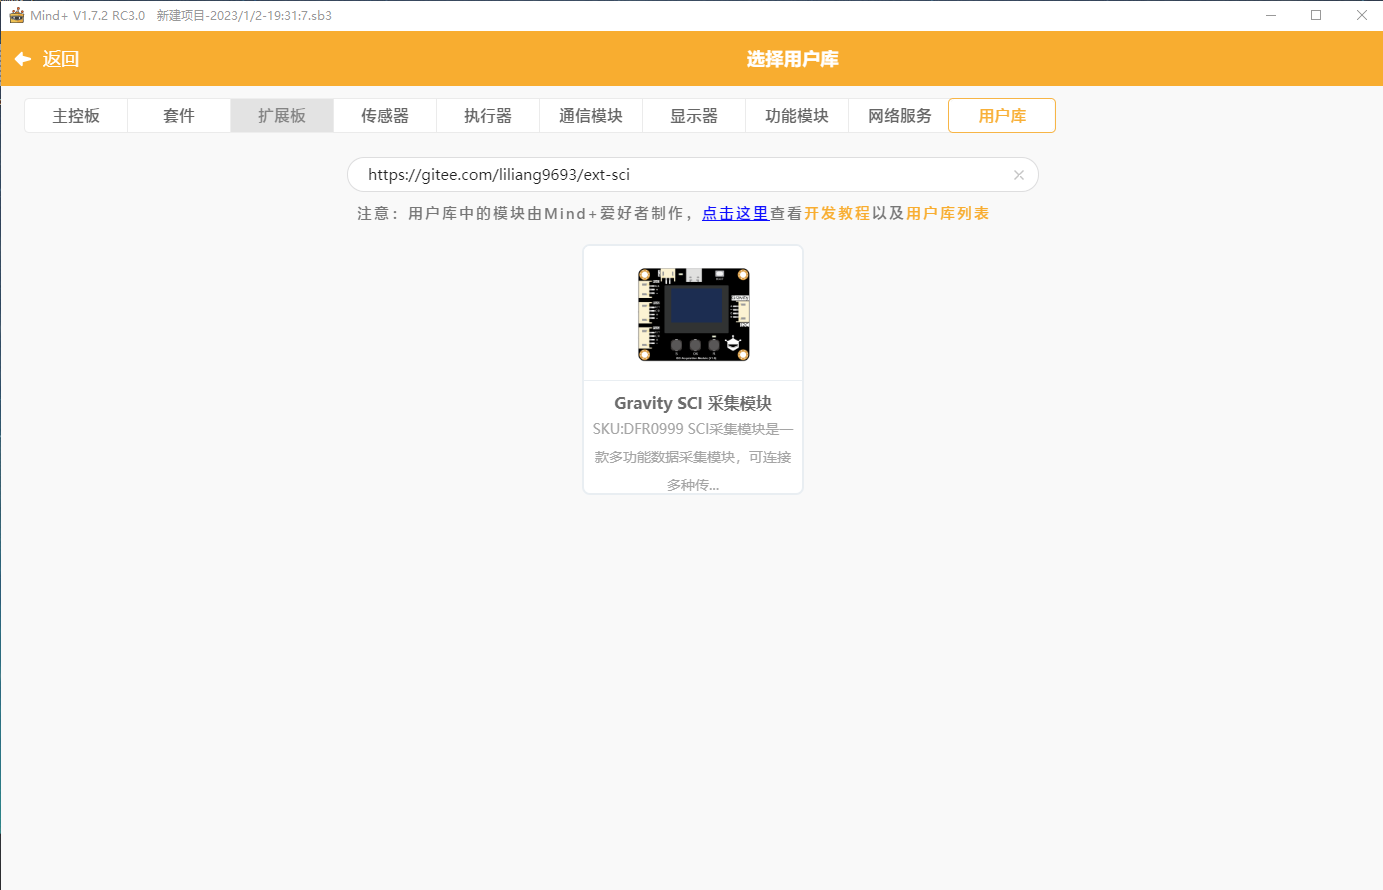Switch to the 网络服务 tab
The height and width of the screenshot is (890, 1383).
tap(900, 116)
